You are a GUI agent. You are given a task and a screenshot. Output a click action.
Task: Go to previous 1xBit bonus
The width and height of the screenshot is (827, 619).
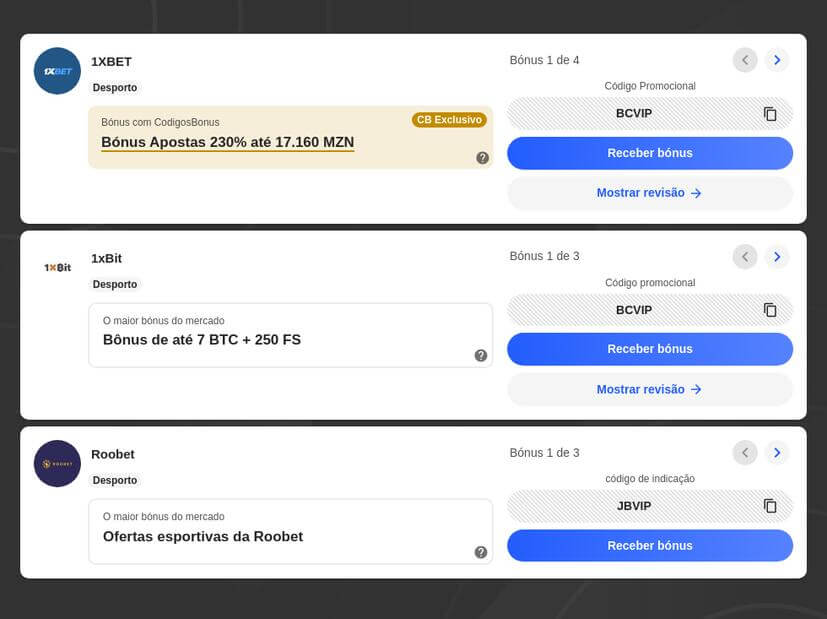pos(745,257)
